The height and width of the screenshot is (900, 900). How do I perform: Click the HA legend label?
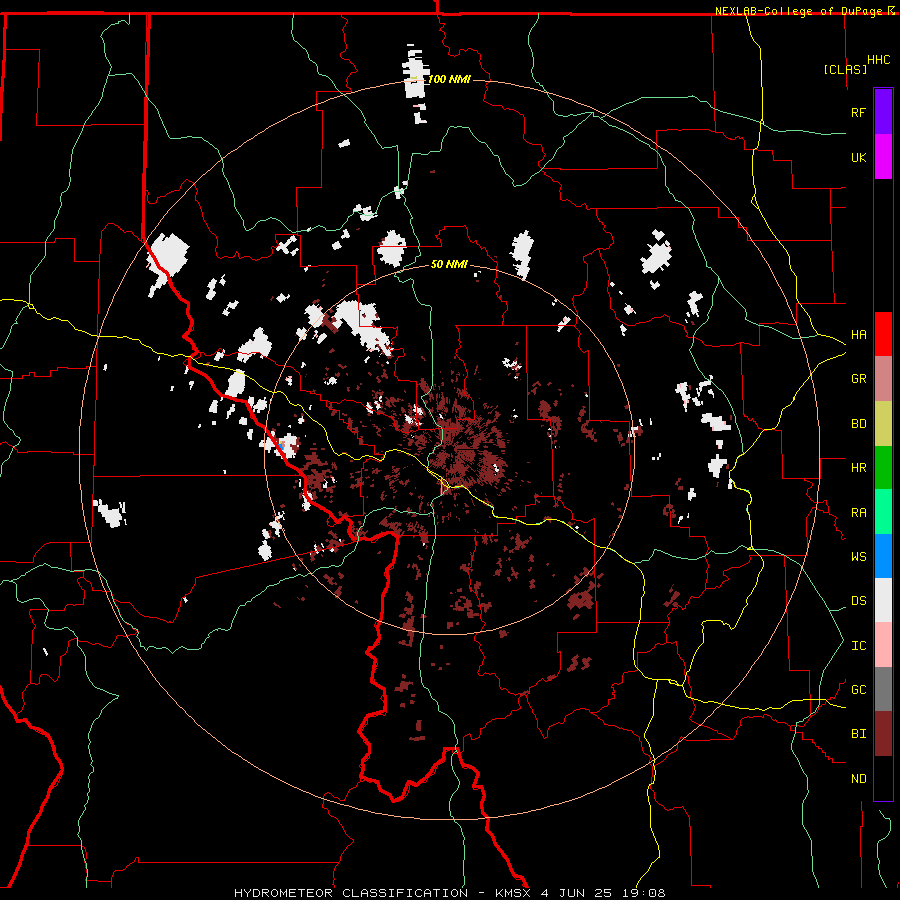[x=858, y=334]
